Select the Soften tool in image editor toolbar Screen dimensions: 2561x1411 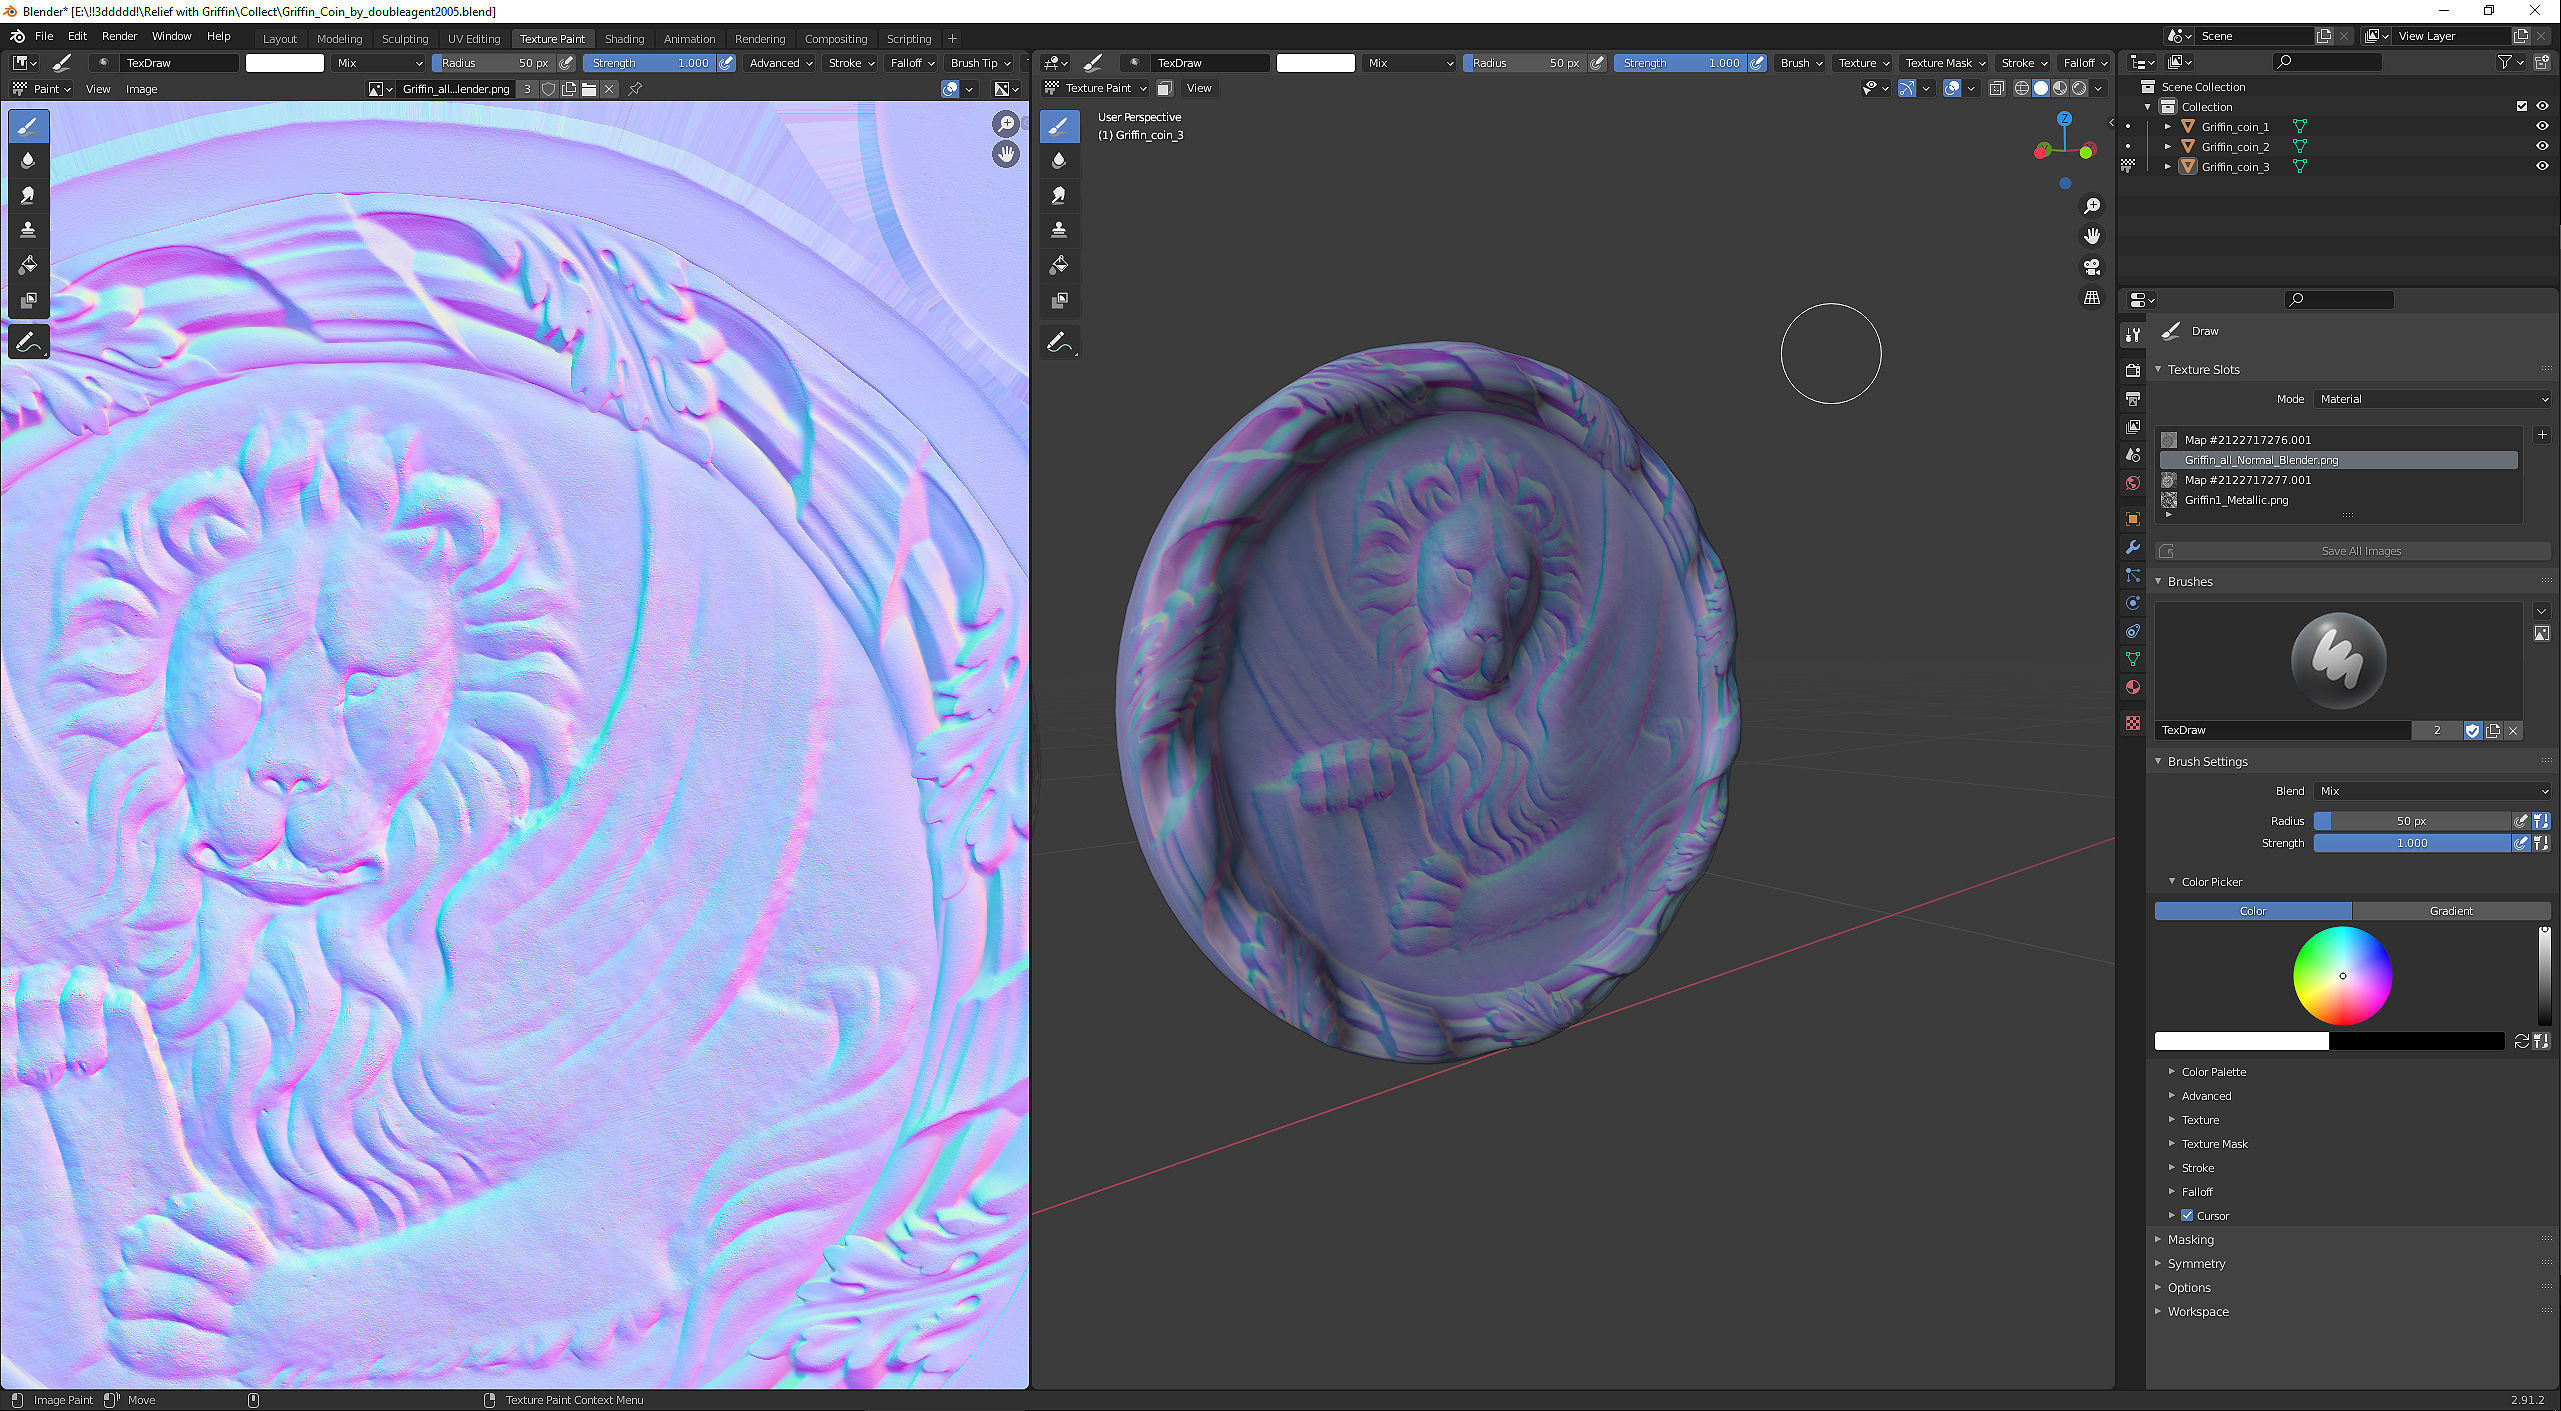(x=28, y=160)
